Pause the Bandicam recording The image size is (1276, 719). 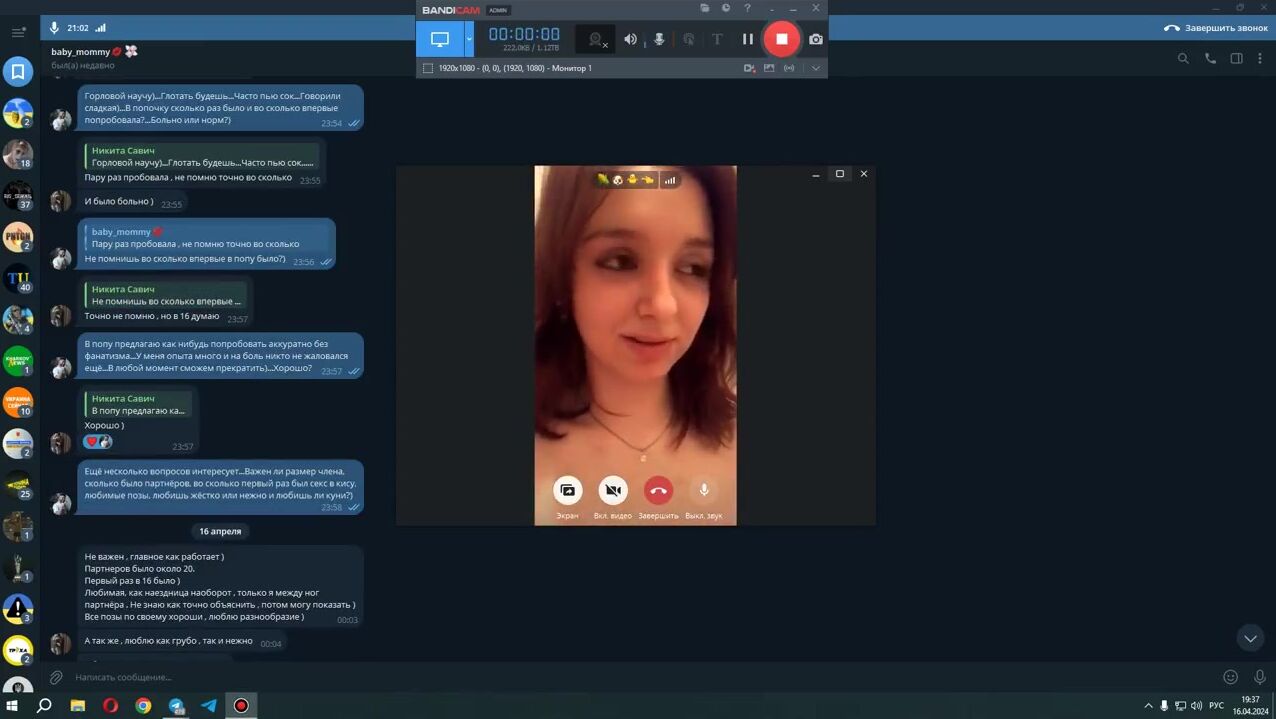coord(747,39)
